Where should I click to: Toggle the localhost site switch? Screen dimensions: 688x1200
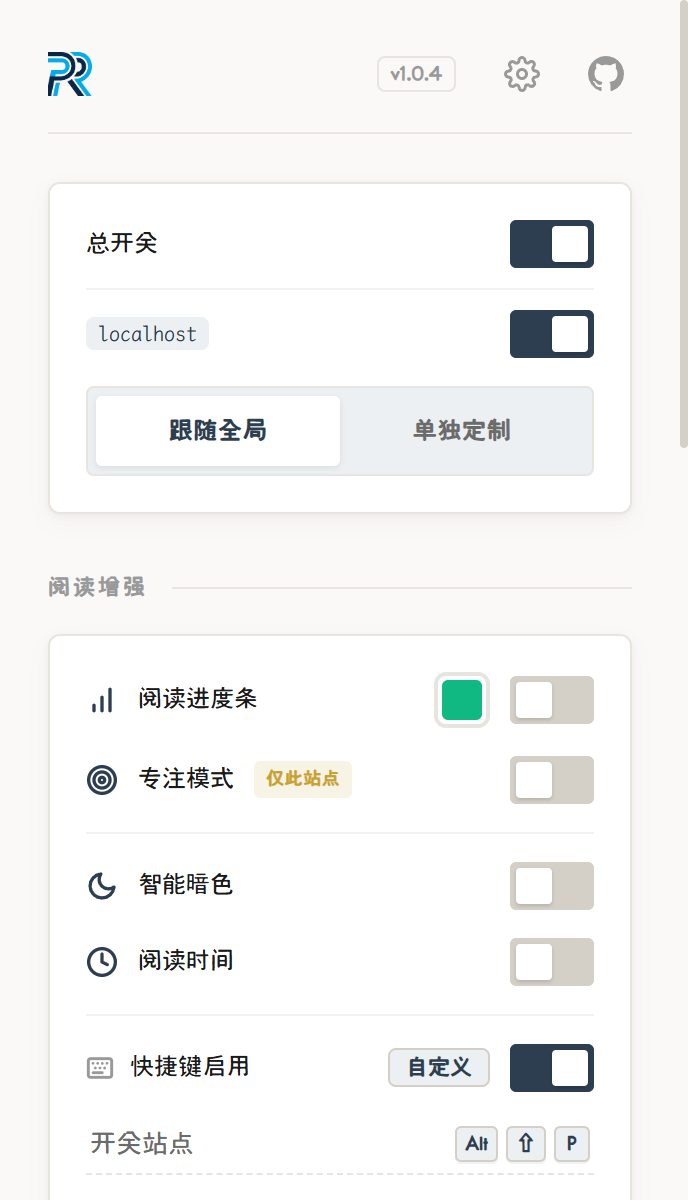(x=552, y=334)
